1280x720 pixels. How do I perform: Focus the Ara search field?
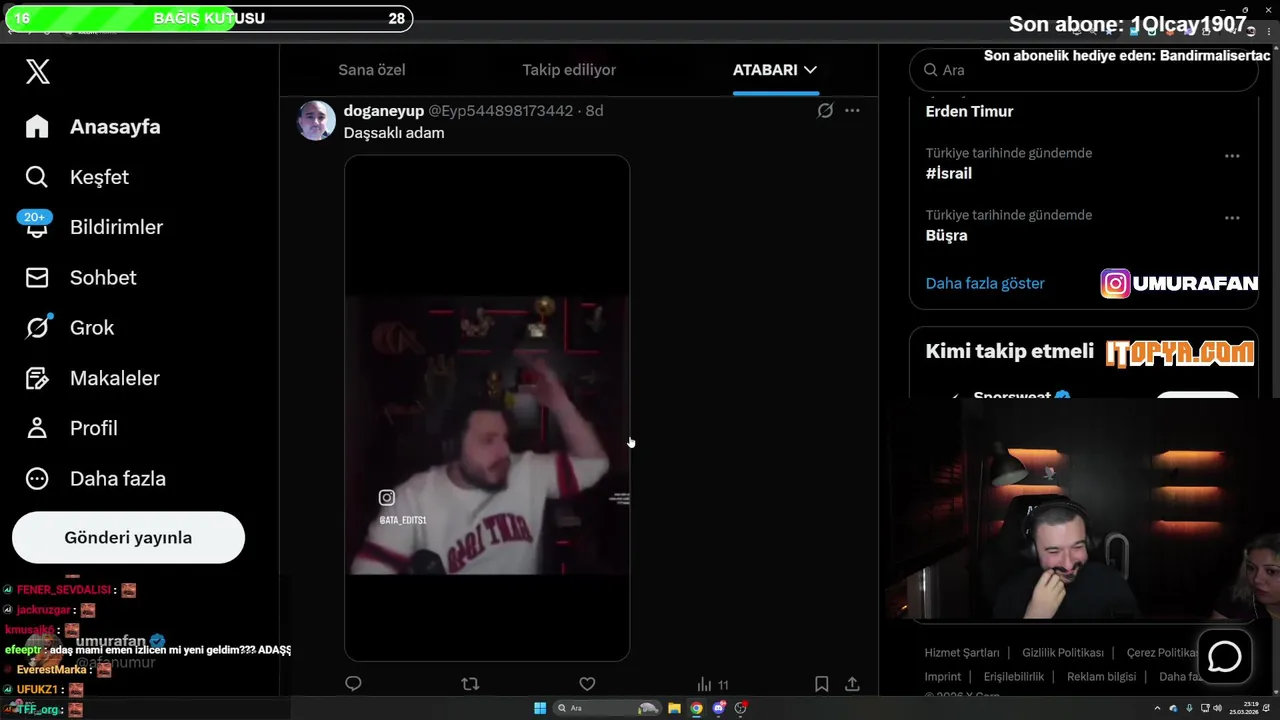[1084, 70]
